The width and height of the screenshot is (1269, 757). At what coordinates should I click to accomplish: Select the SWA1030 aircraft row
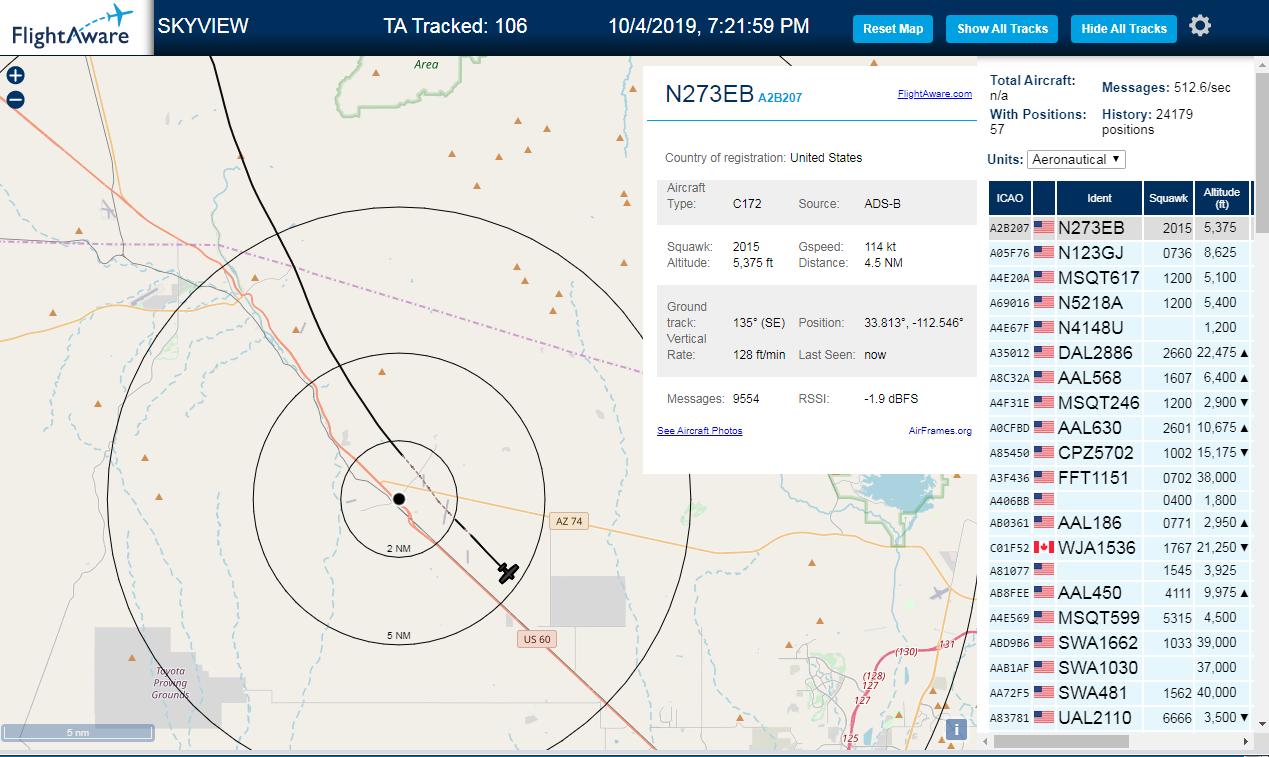1119,668
